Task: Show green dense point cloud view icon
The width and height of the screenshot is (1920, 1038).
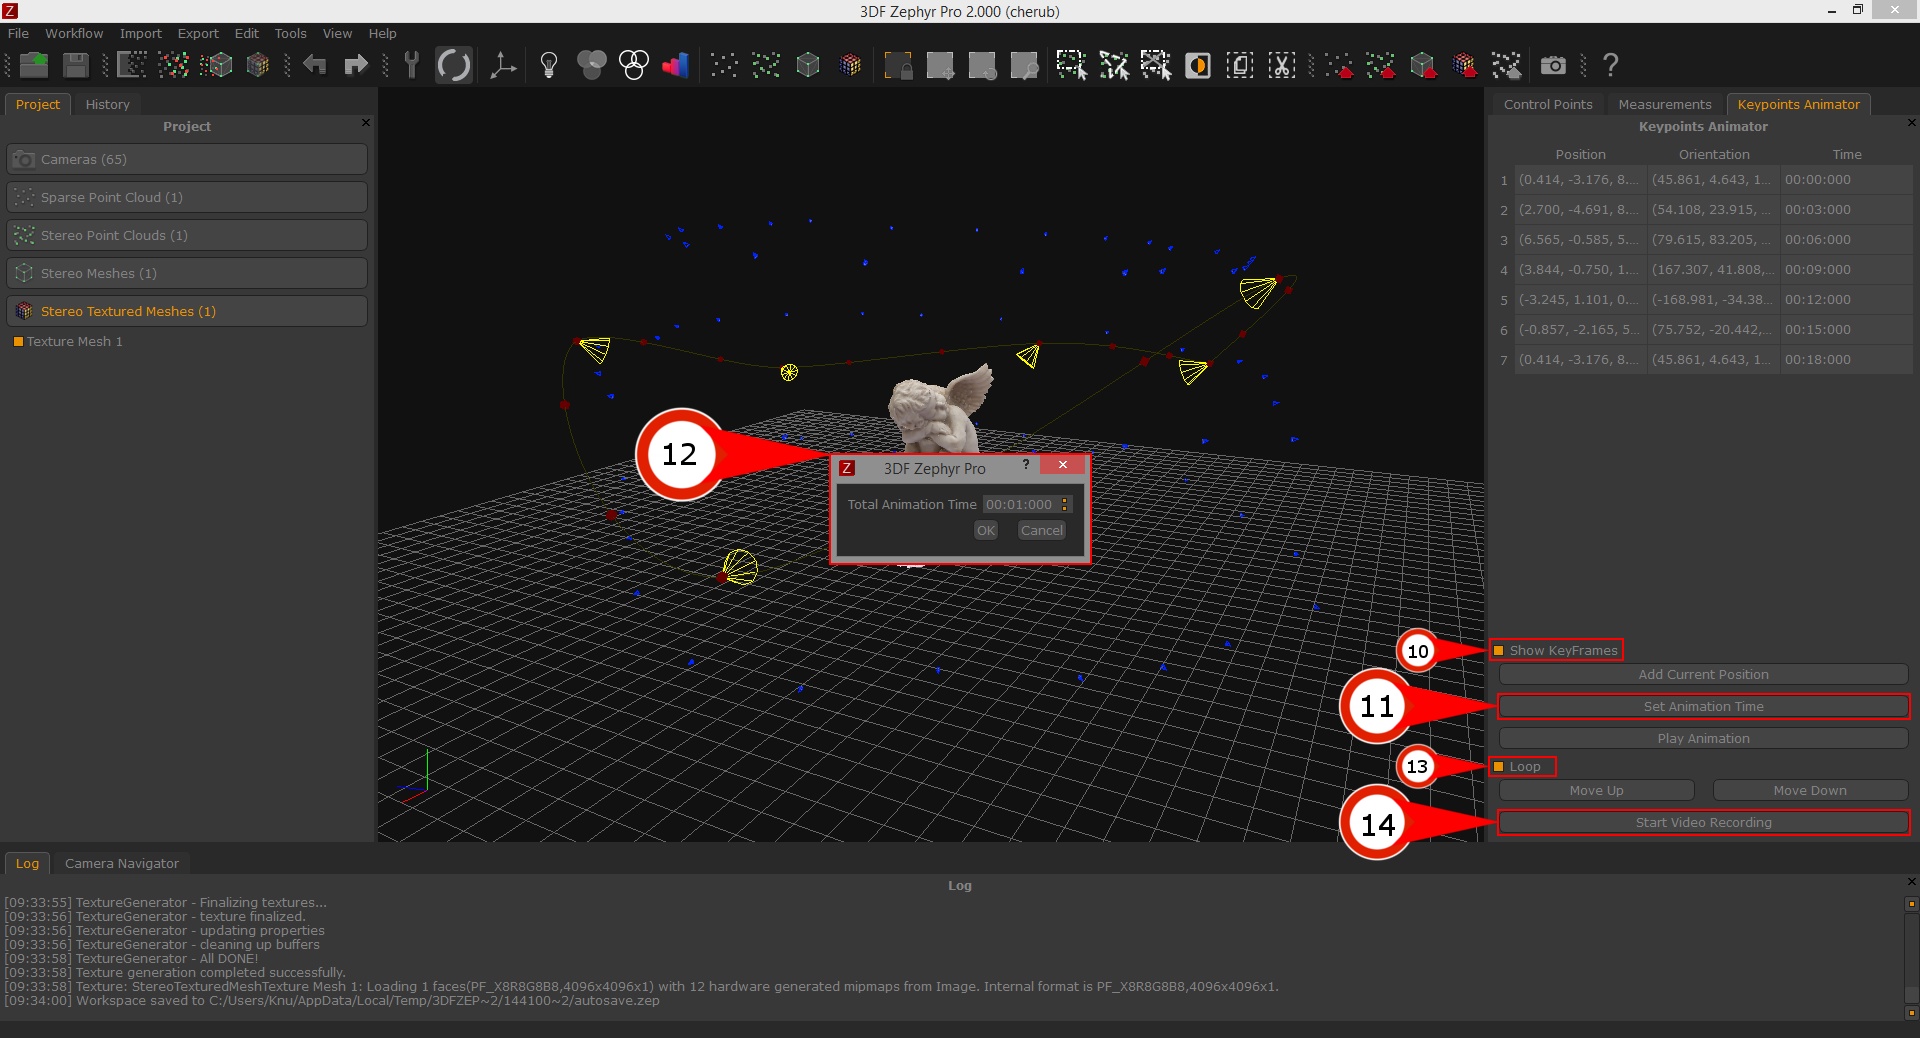Action: (766, 66)
